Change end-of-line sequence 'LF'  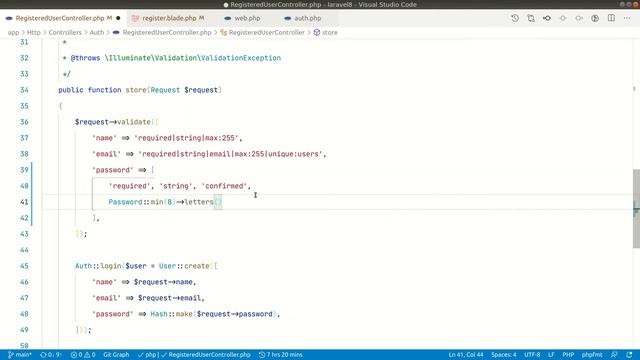pos(551,355)
